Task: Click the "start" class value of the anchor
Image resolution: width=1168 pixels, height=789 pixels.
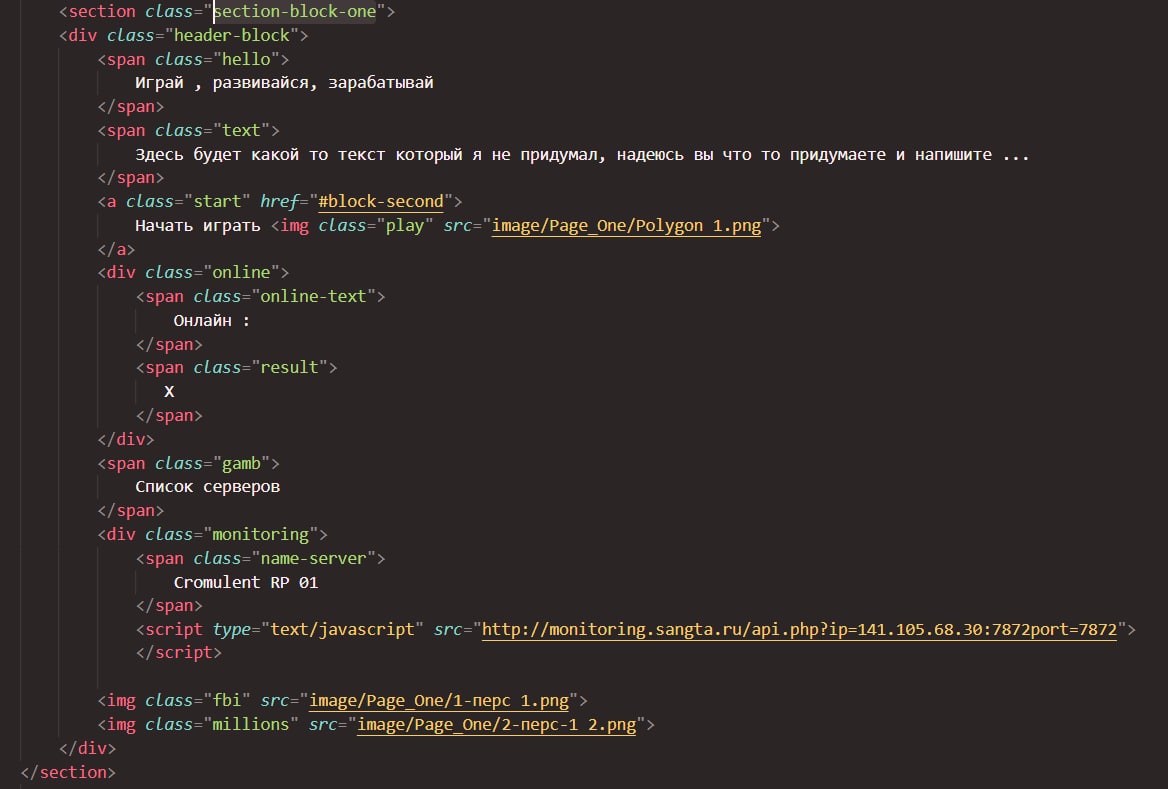Action: [218, 202]
